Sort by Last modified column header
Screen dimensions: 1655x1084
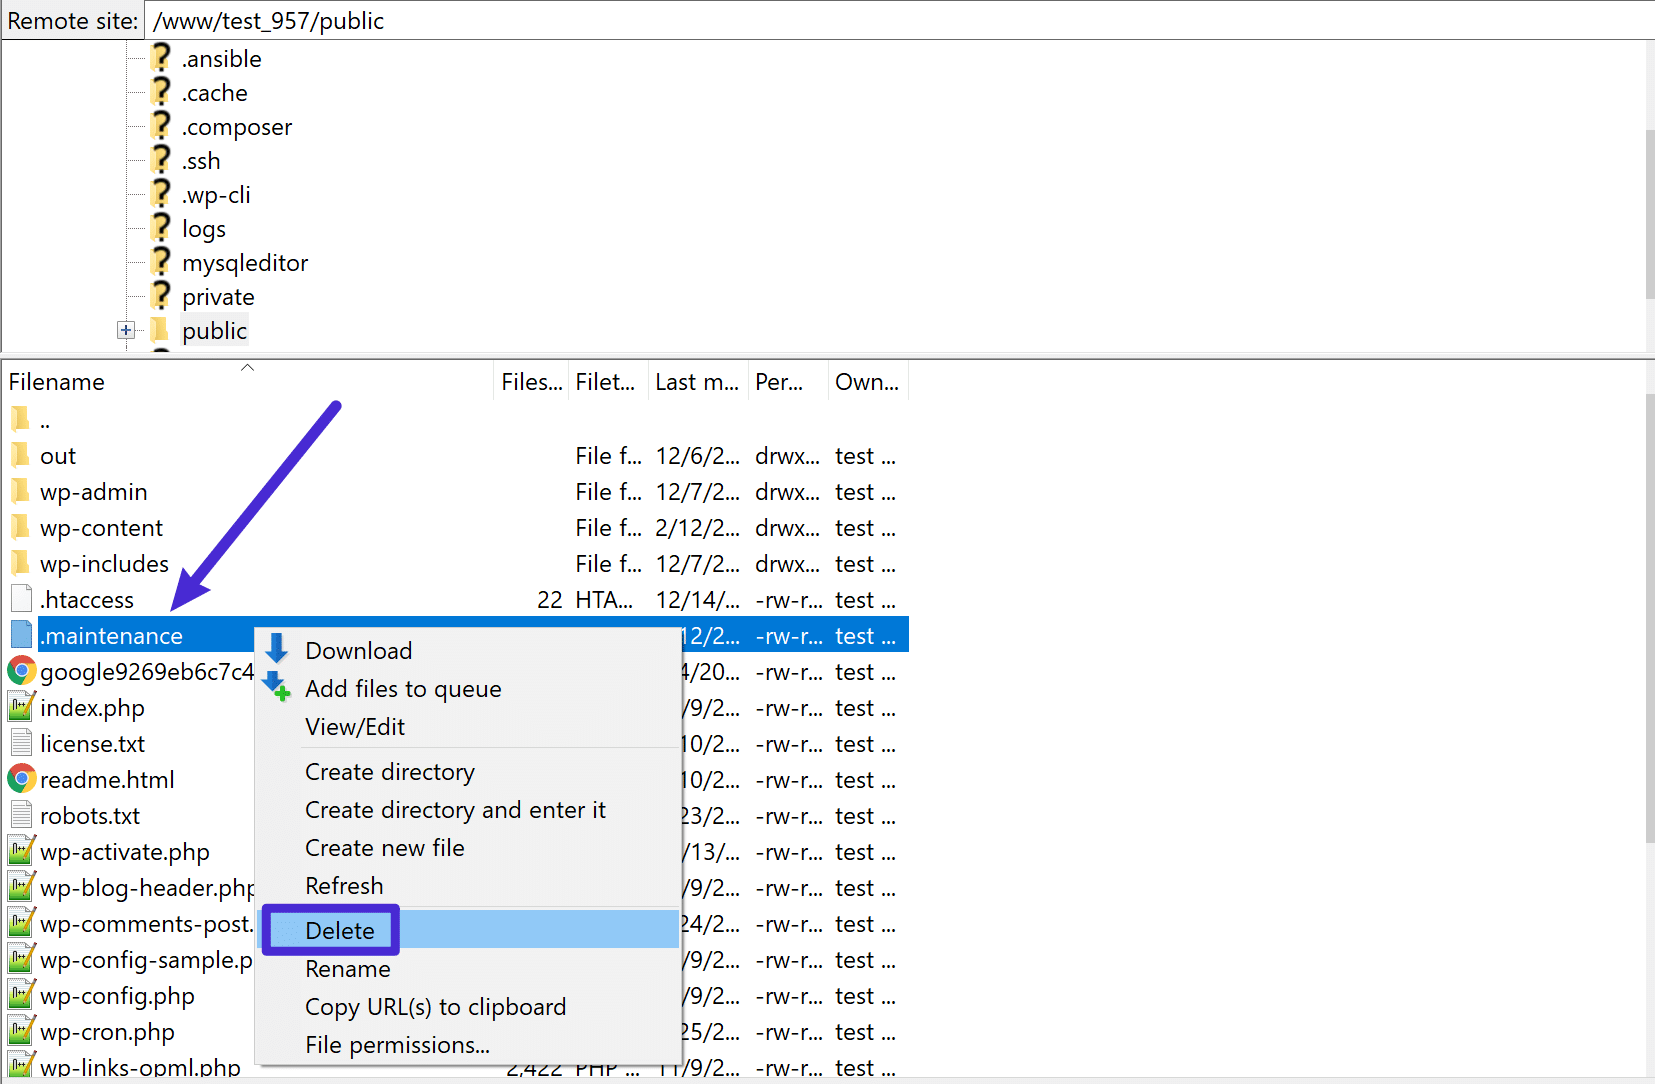click(x=696, y=382)
